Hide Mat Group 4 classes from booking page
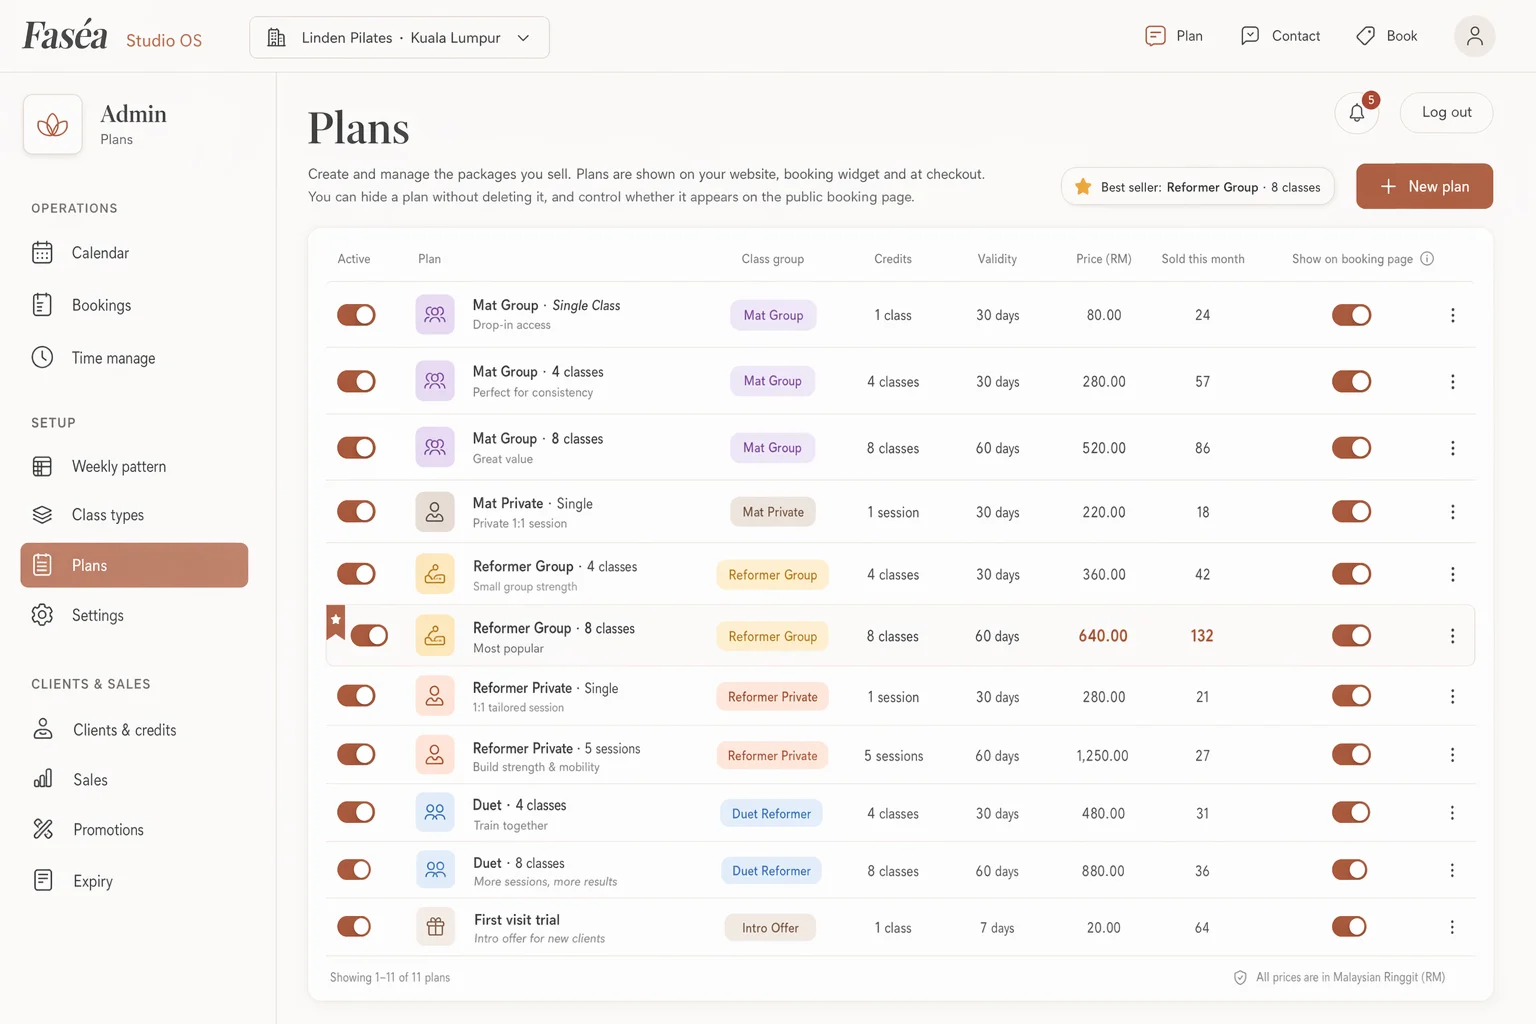This screenshot has width=1536, height=1024. pos(1351,381)
